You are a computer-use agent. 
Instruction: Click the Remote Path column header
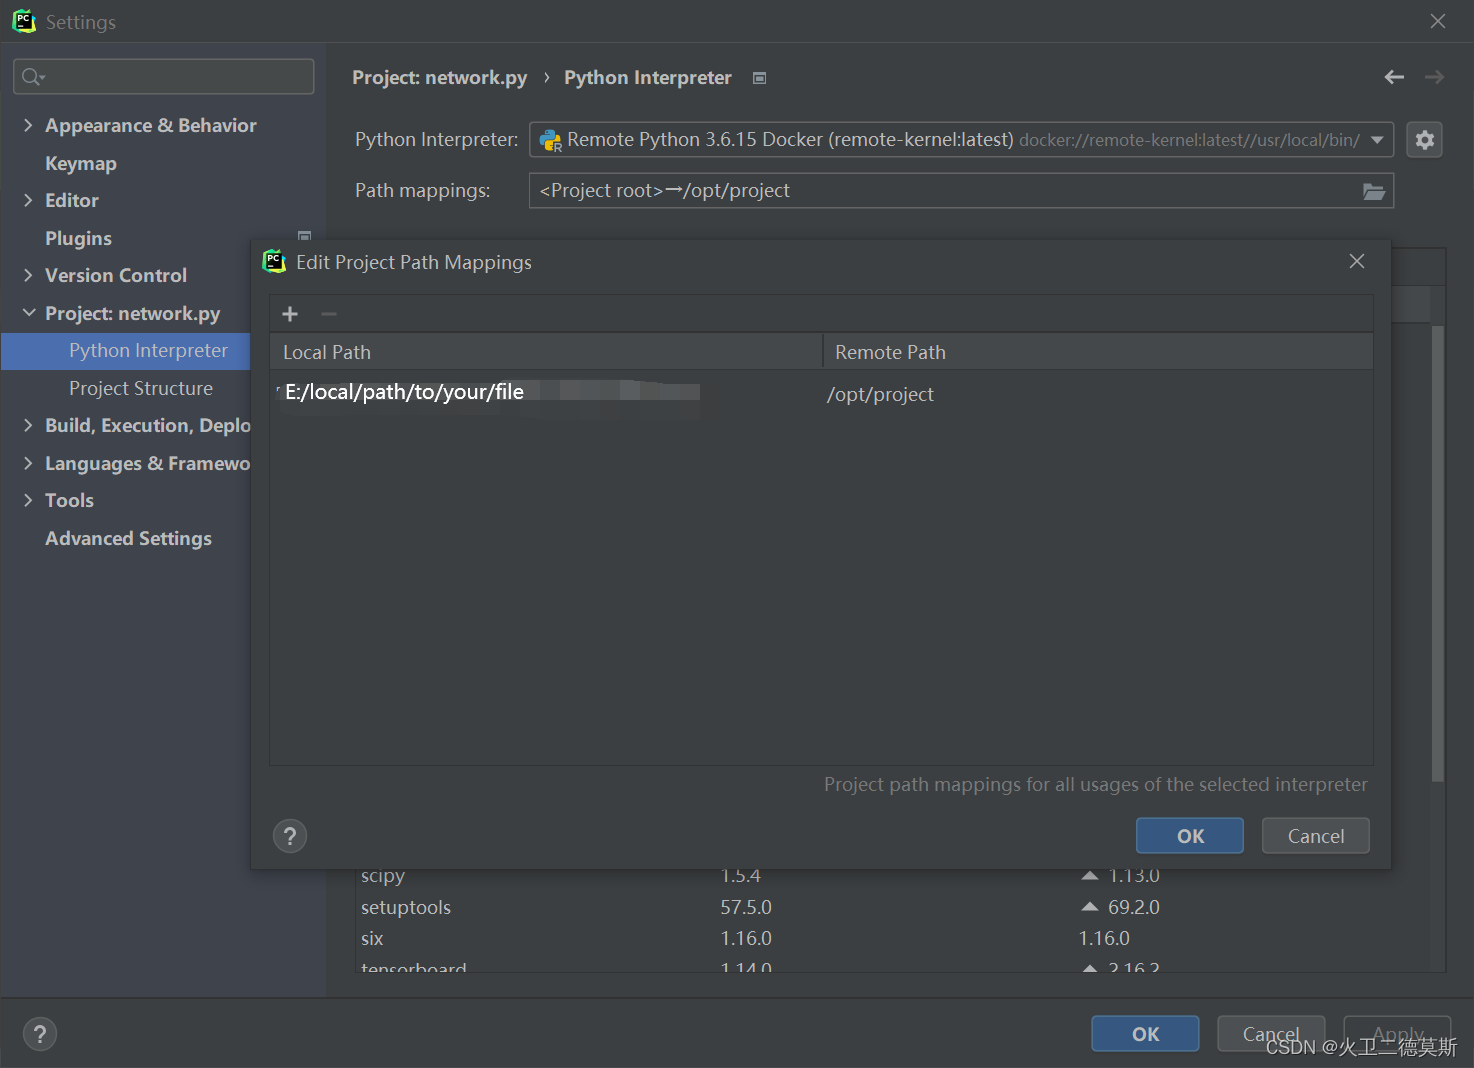[890, 351]
